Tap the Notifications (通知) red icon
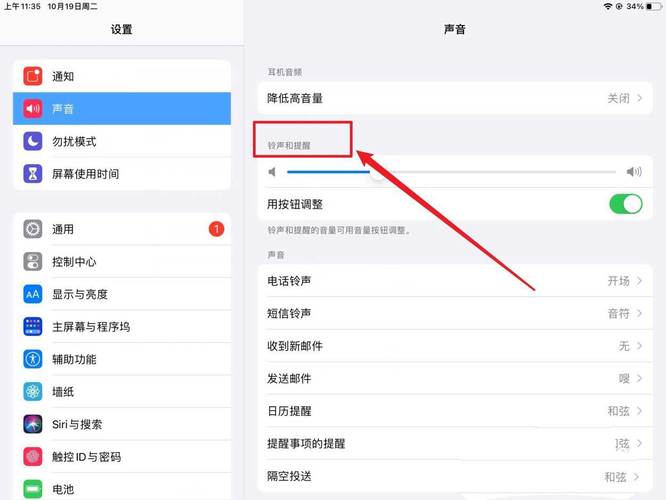This screenshot has height=500, width=666. 33,76
